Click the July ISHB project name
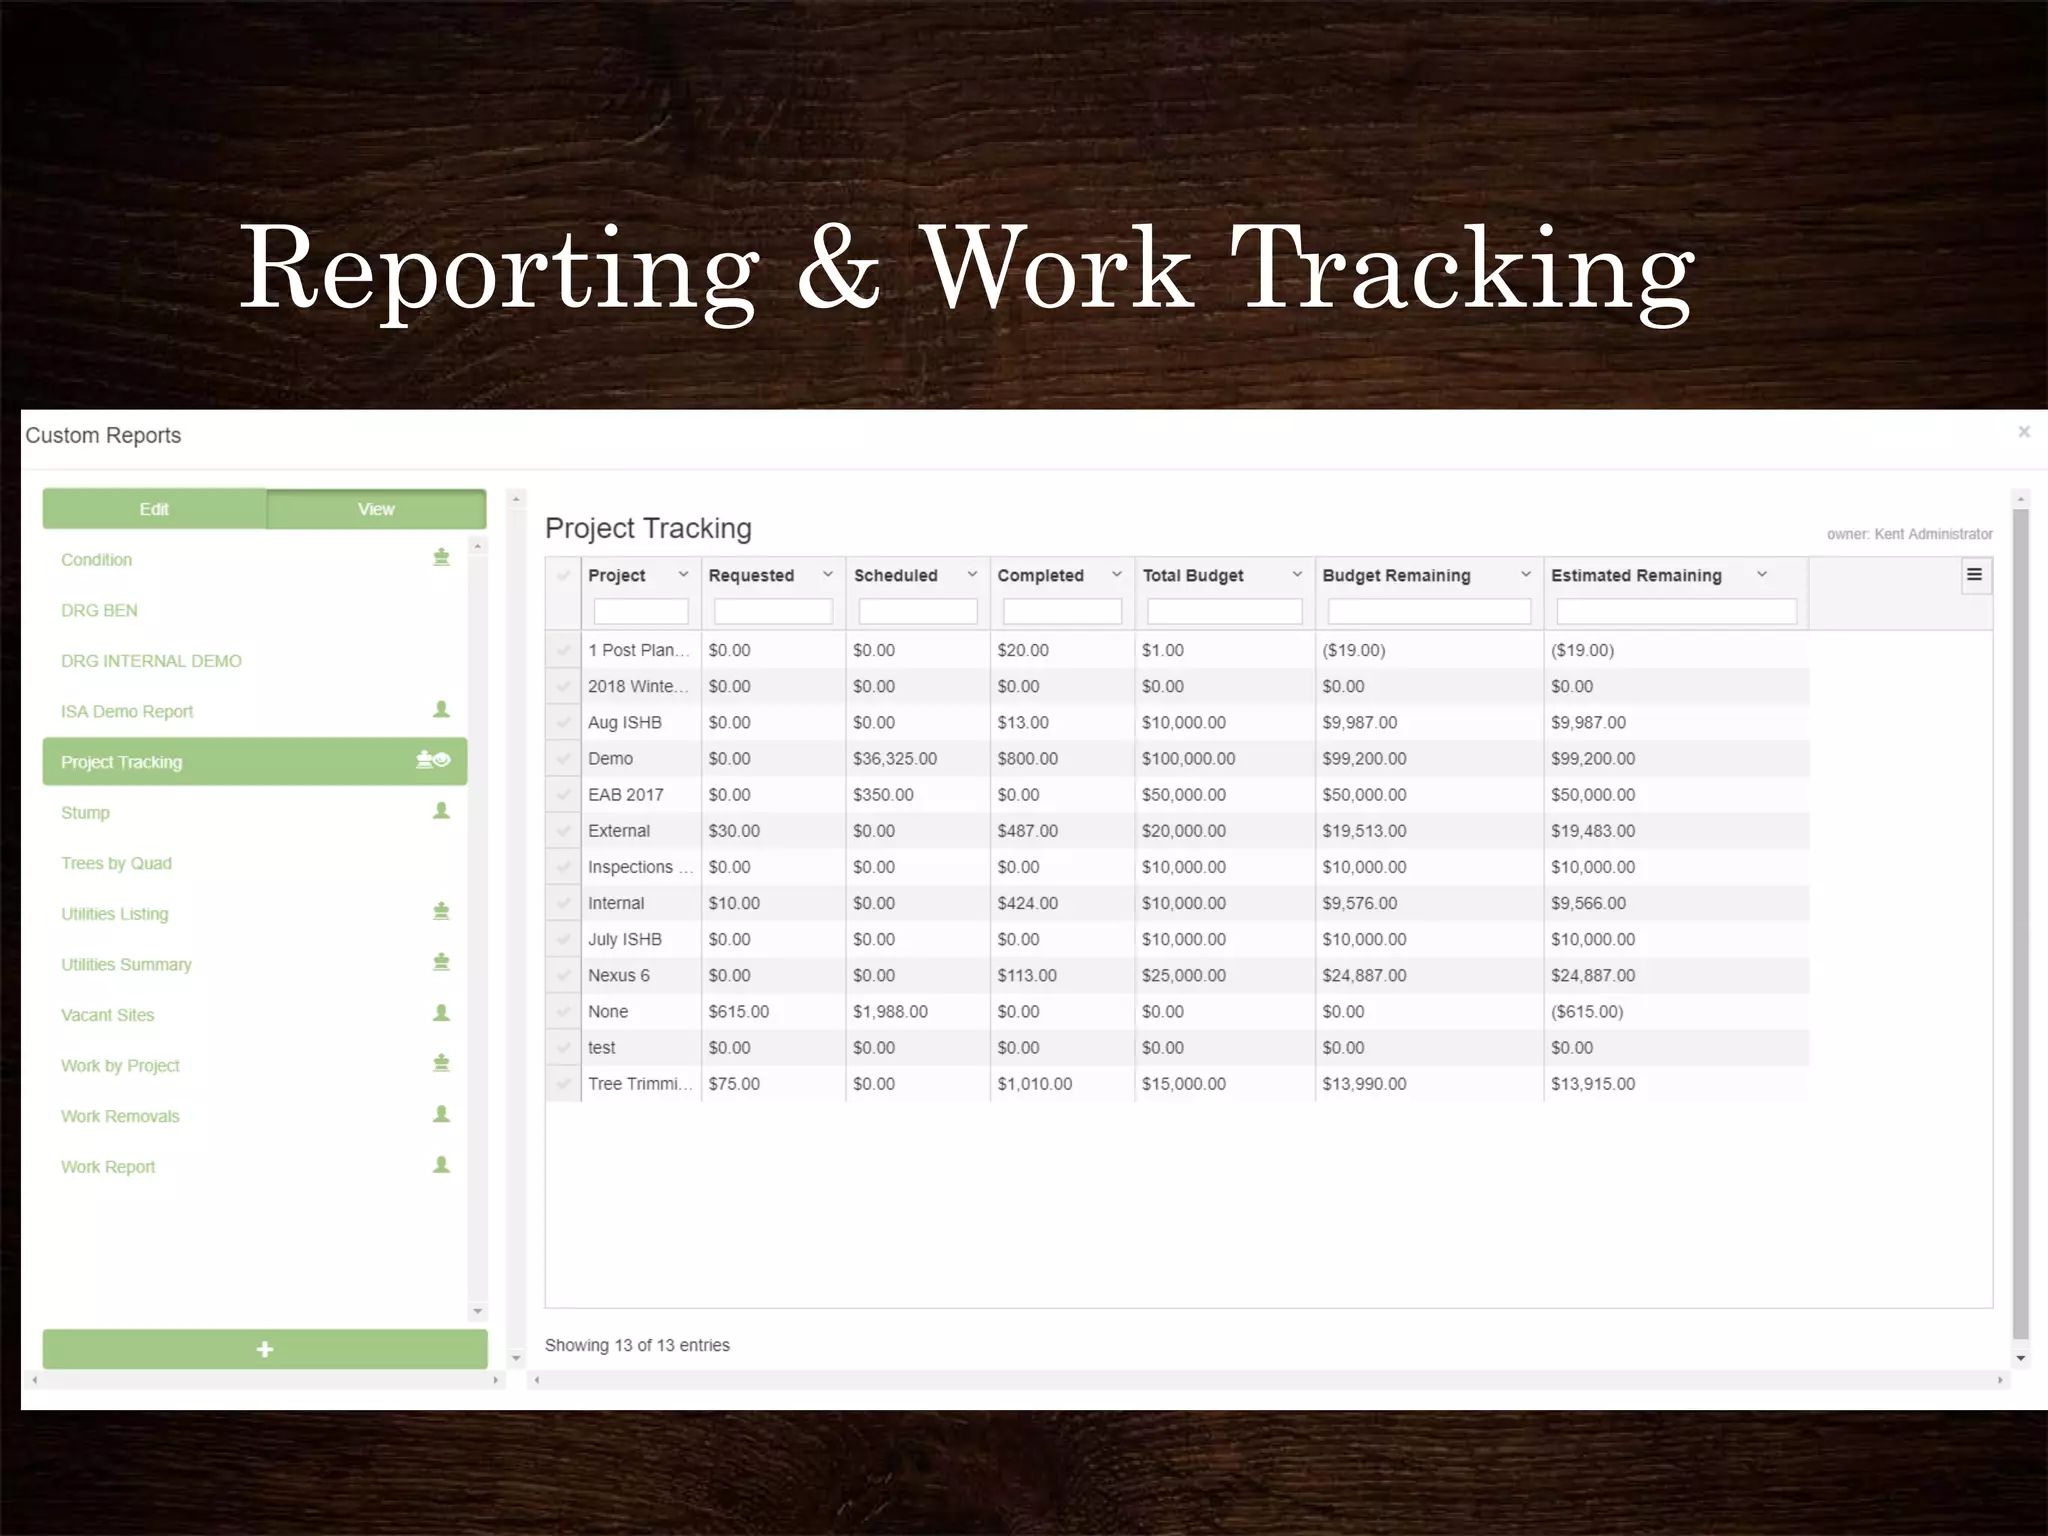 pos(625,940)
